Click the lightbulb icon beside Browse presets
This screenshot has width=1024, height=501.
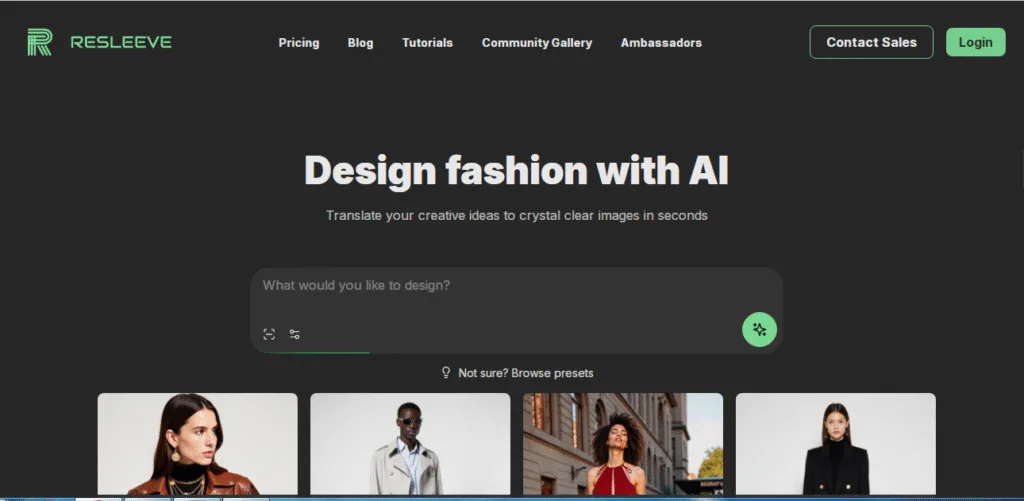[x=446, y=372]
